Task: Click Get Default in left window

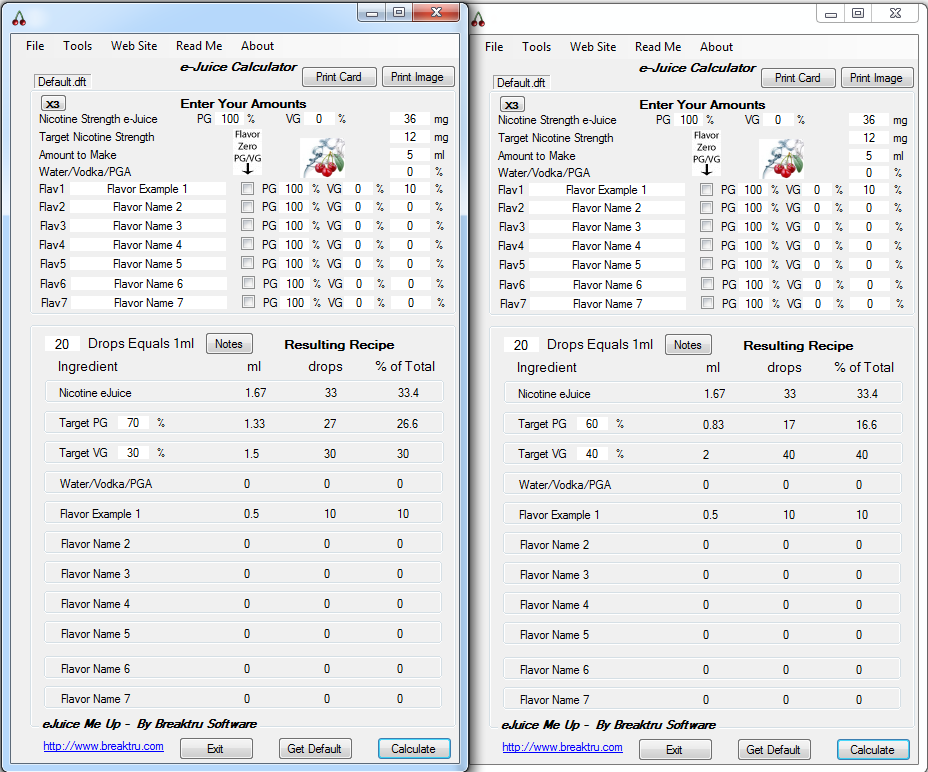Action: coord(315,749)
